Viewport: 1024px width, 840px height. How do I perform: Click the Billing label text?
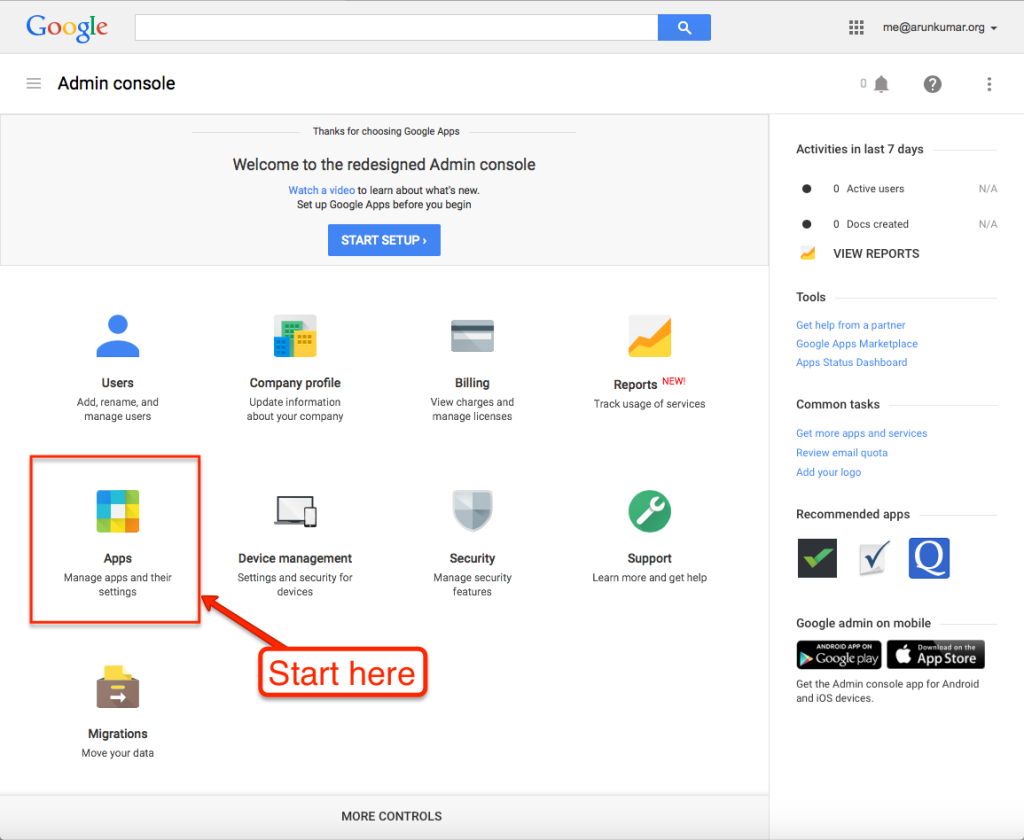tap(472, 383)
